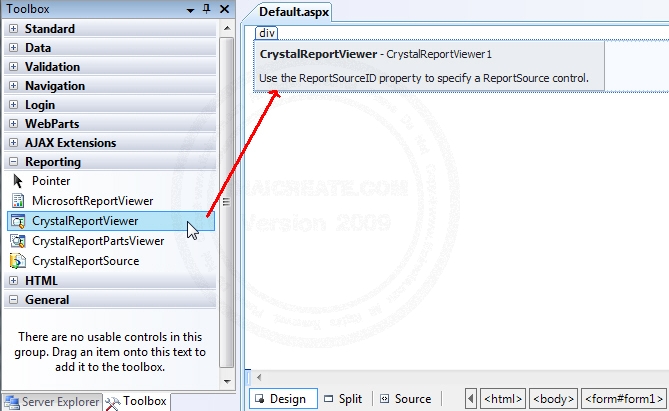Switch to Source view
The height and width of the screenshot is (411, 669).
405,399
